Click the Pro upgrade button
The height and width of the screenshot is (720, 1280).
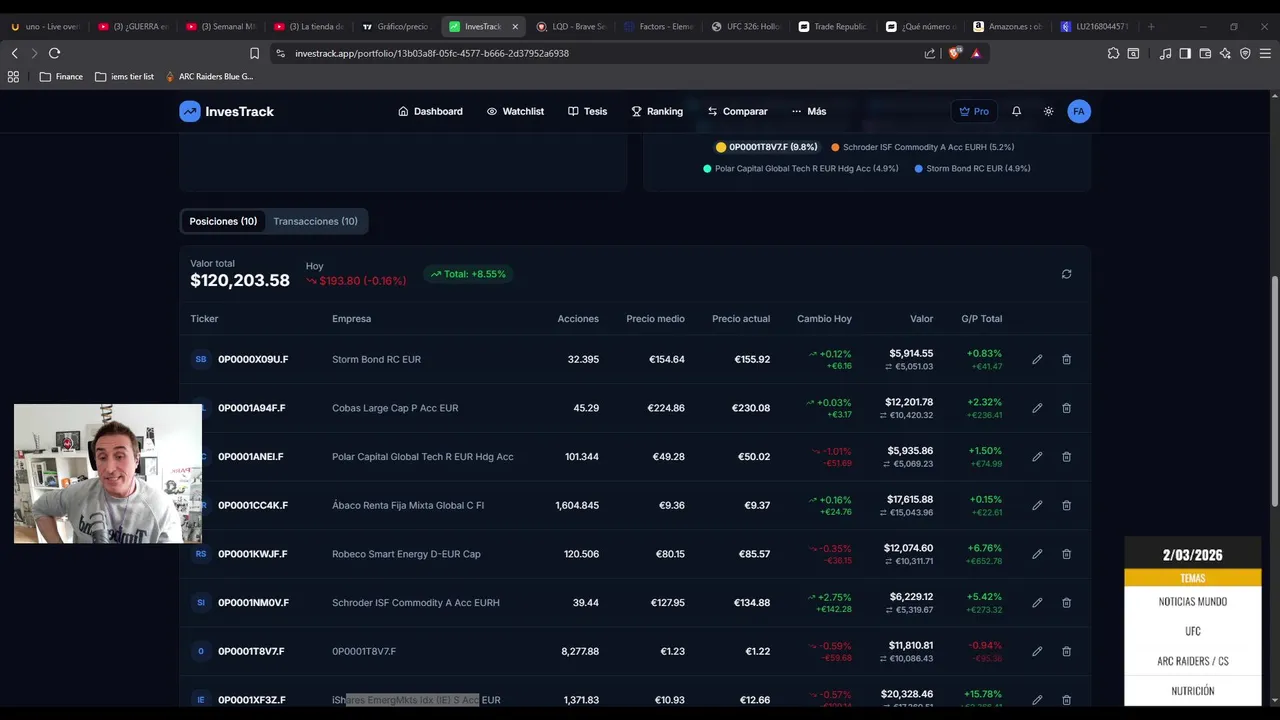974,111
